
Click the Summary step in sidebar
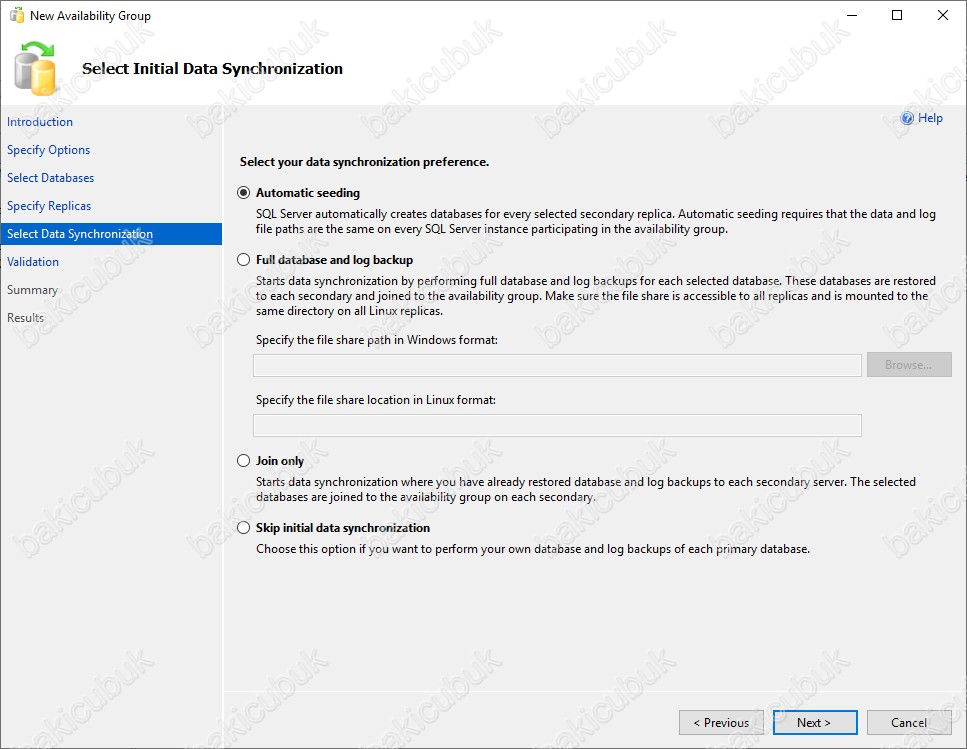click(x=32, y=290)
